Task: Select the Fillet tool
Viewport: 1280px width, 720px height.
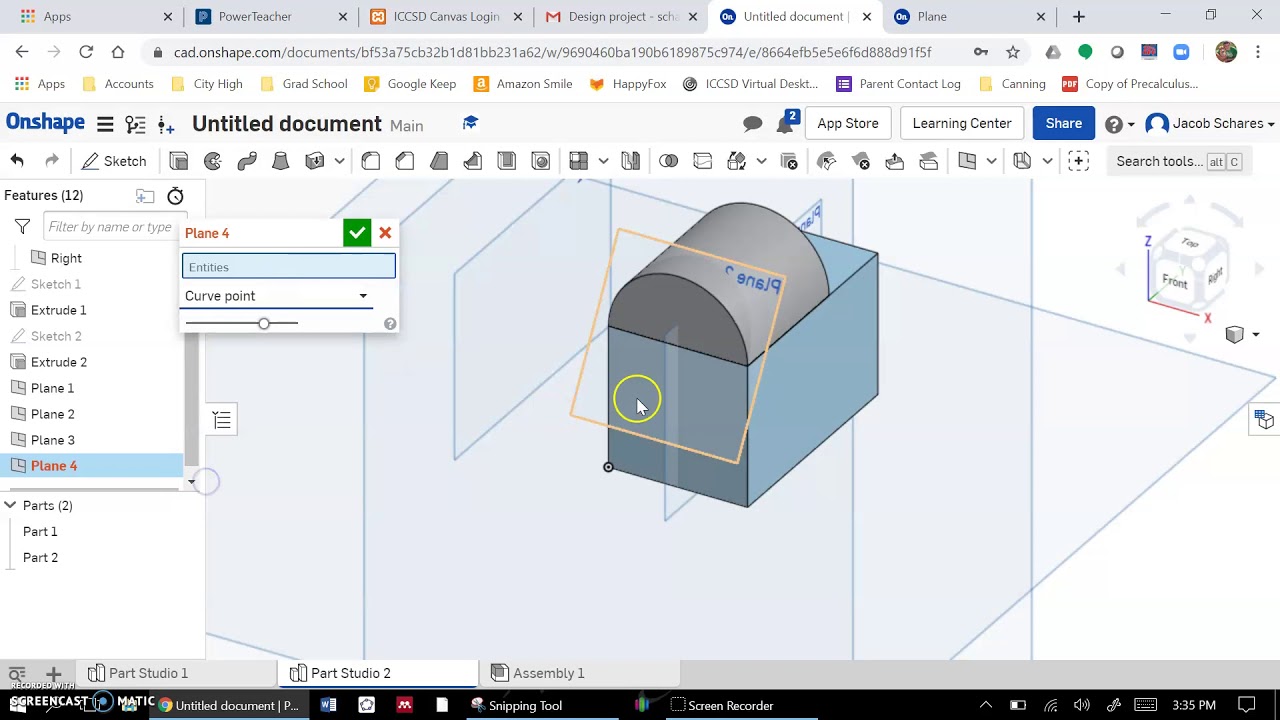Action: [x=371, y=161]
